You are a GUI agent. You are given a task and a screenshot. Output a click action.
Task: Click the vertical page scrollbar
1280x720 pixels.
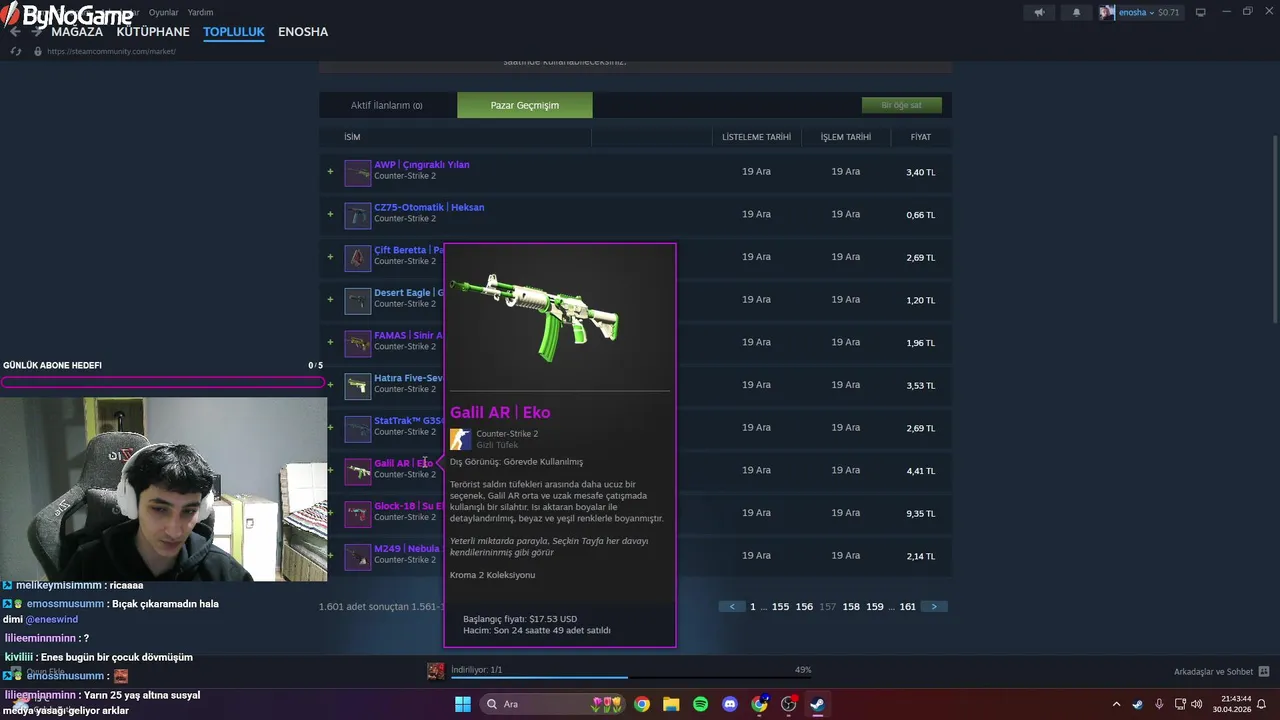1275,228
